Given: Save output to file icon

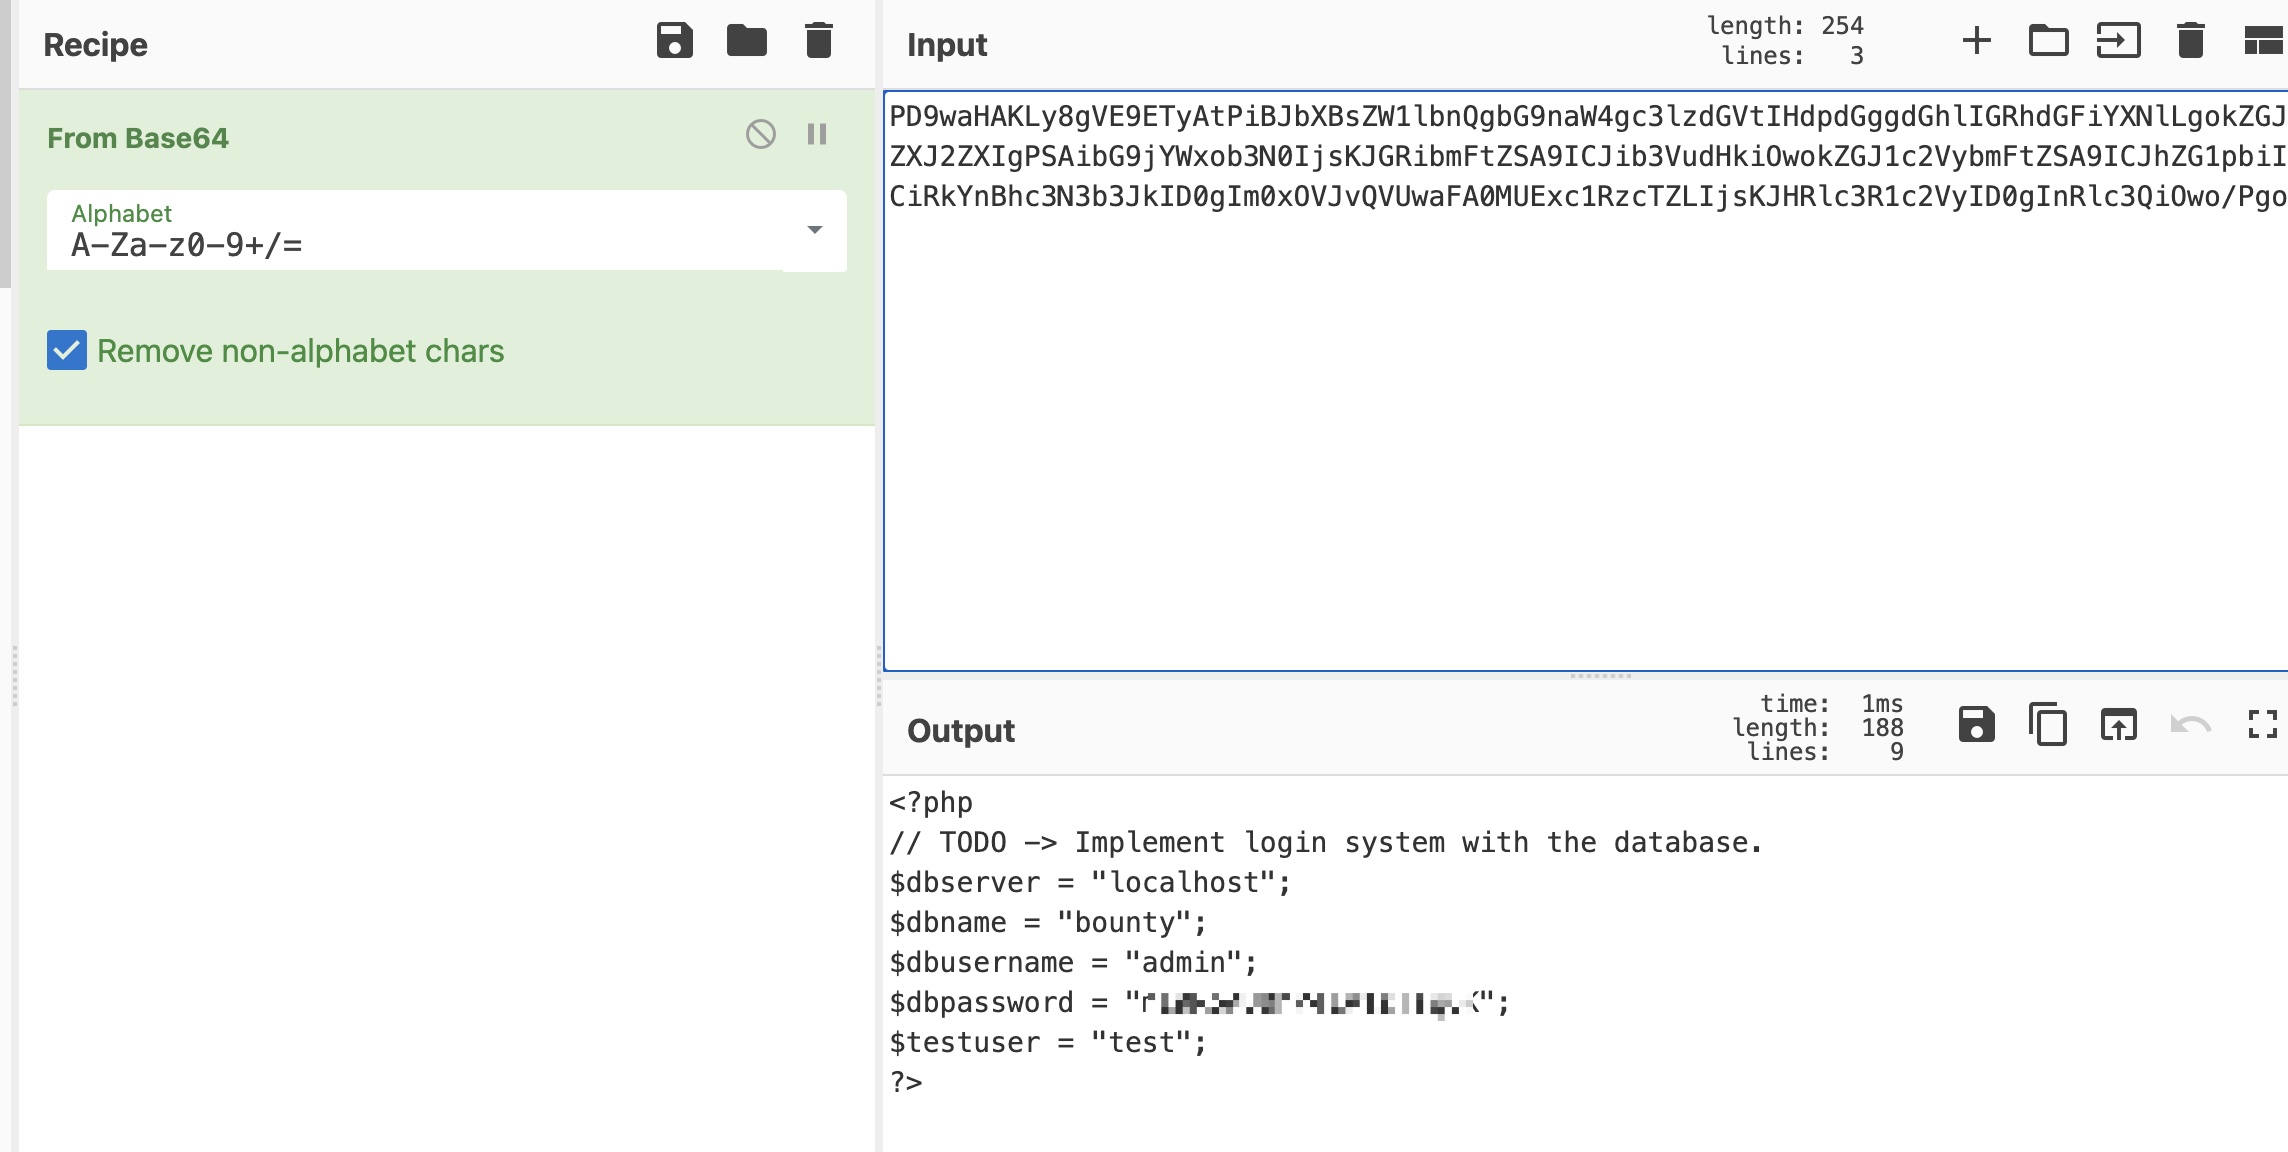Looking at the screenshot, I should pyautogui.click(x=1976, y=725).
